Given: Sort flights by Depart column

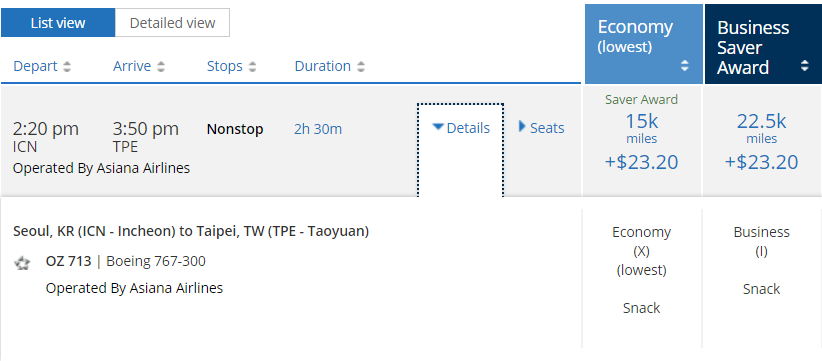Looking at the screenshot, I should click(x=35, y=67).
